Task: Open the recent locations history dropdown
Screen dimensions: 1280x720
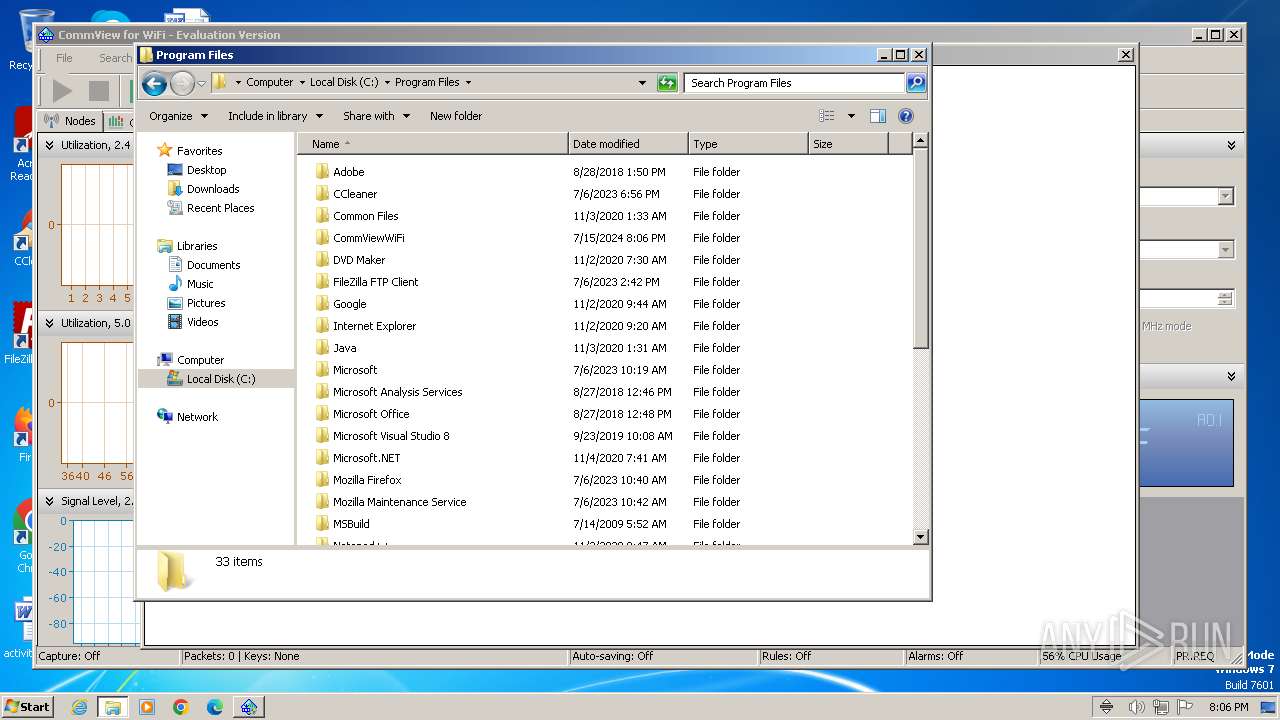Action: coord(201,83)
